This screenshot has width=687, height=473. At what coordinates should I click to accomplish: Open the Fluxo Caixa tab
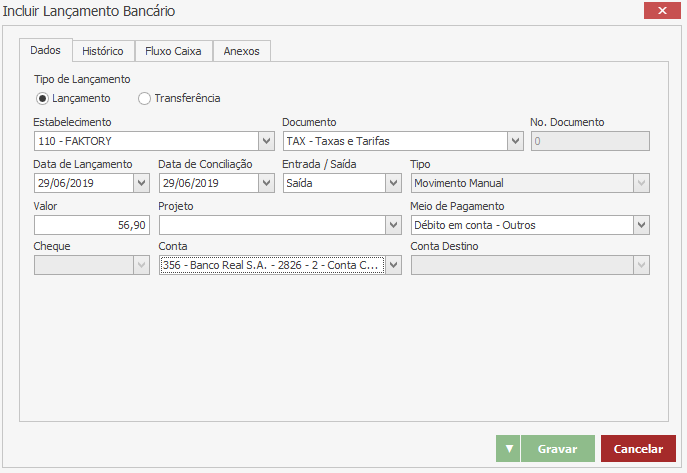coord(173,51)
